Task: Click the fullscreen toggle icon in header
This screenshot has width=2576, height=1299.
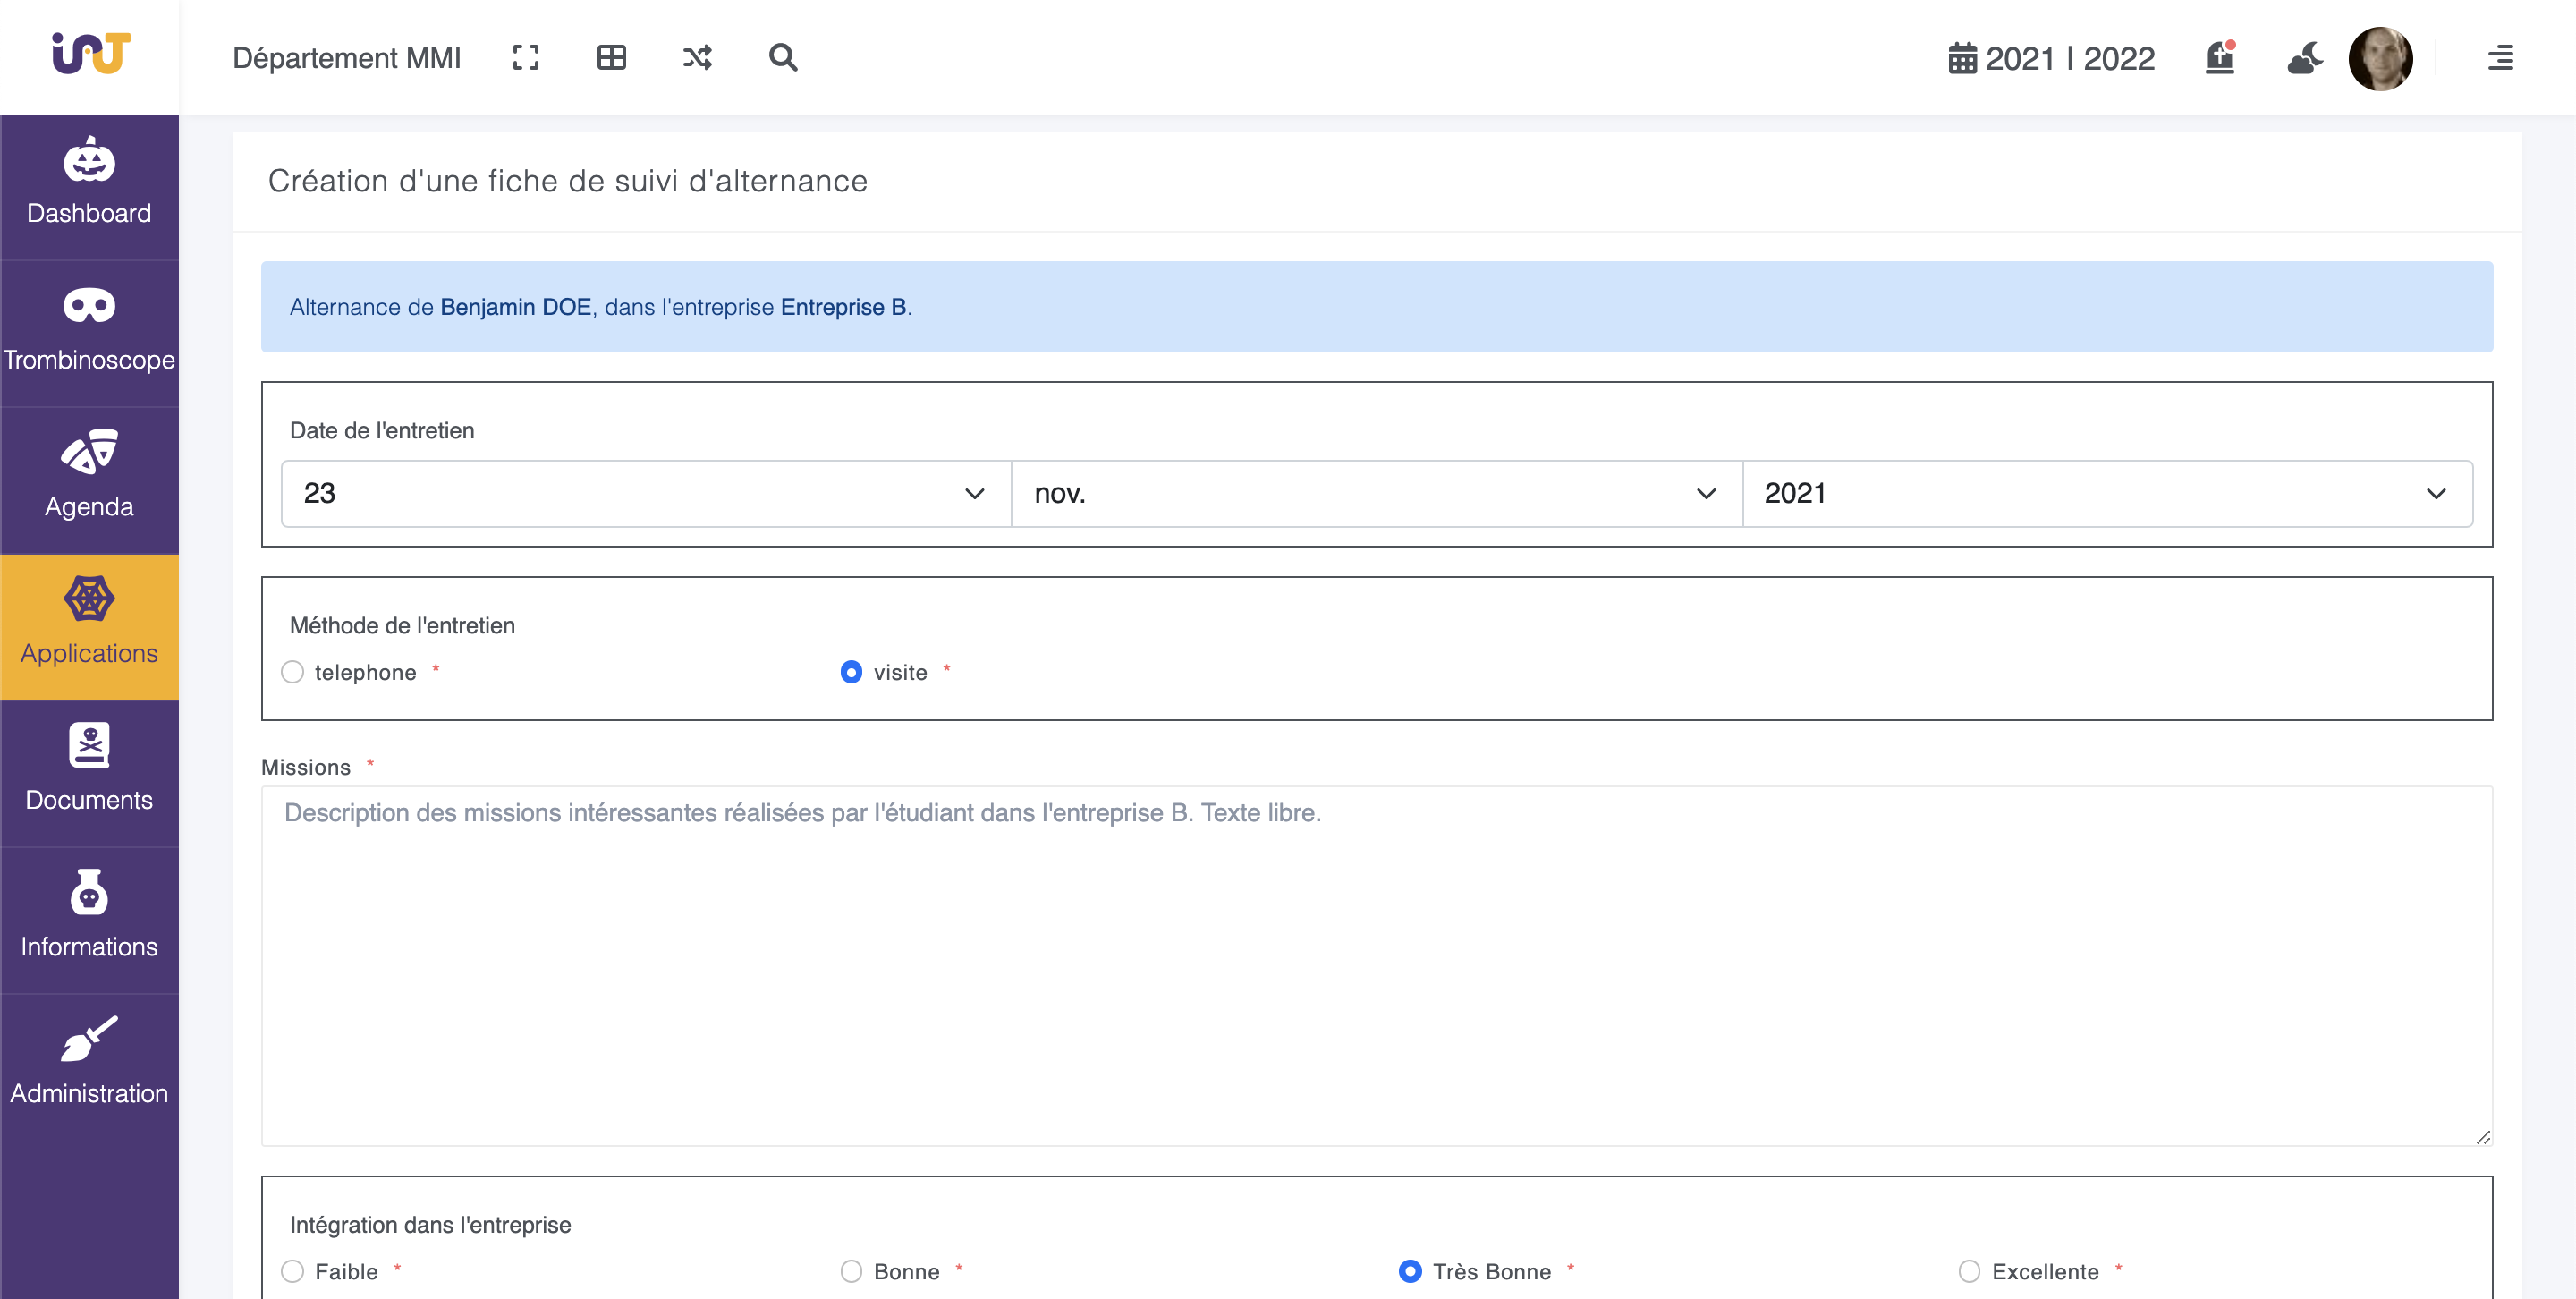Action: pyautogui.click(x=525, y=58)
